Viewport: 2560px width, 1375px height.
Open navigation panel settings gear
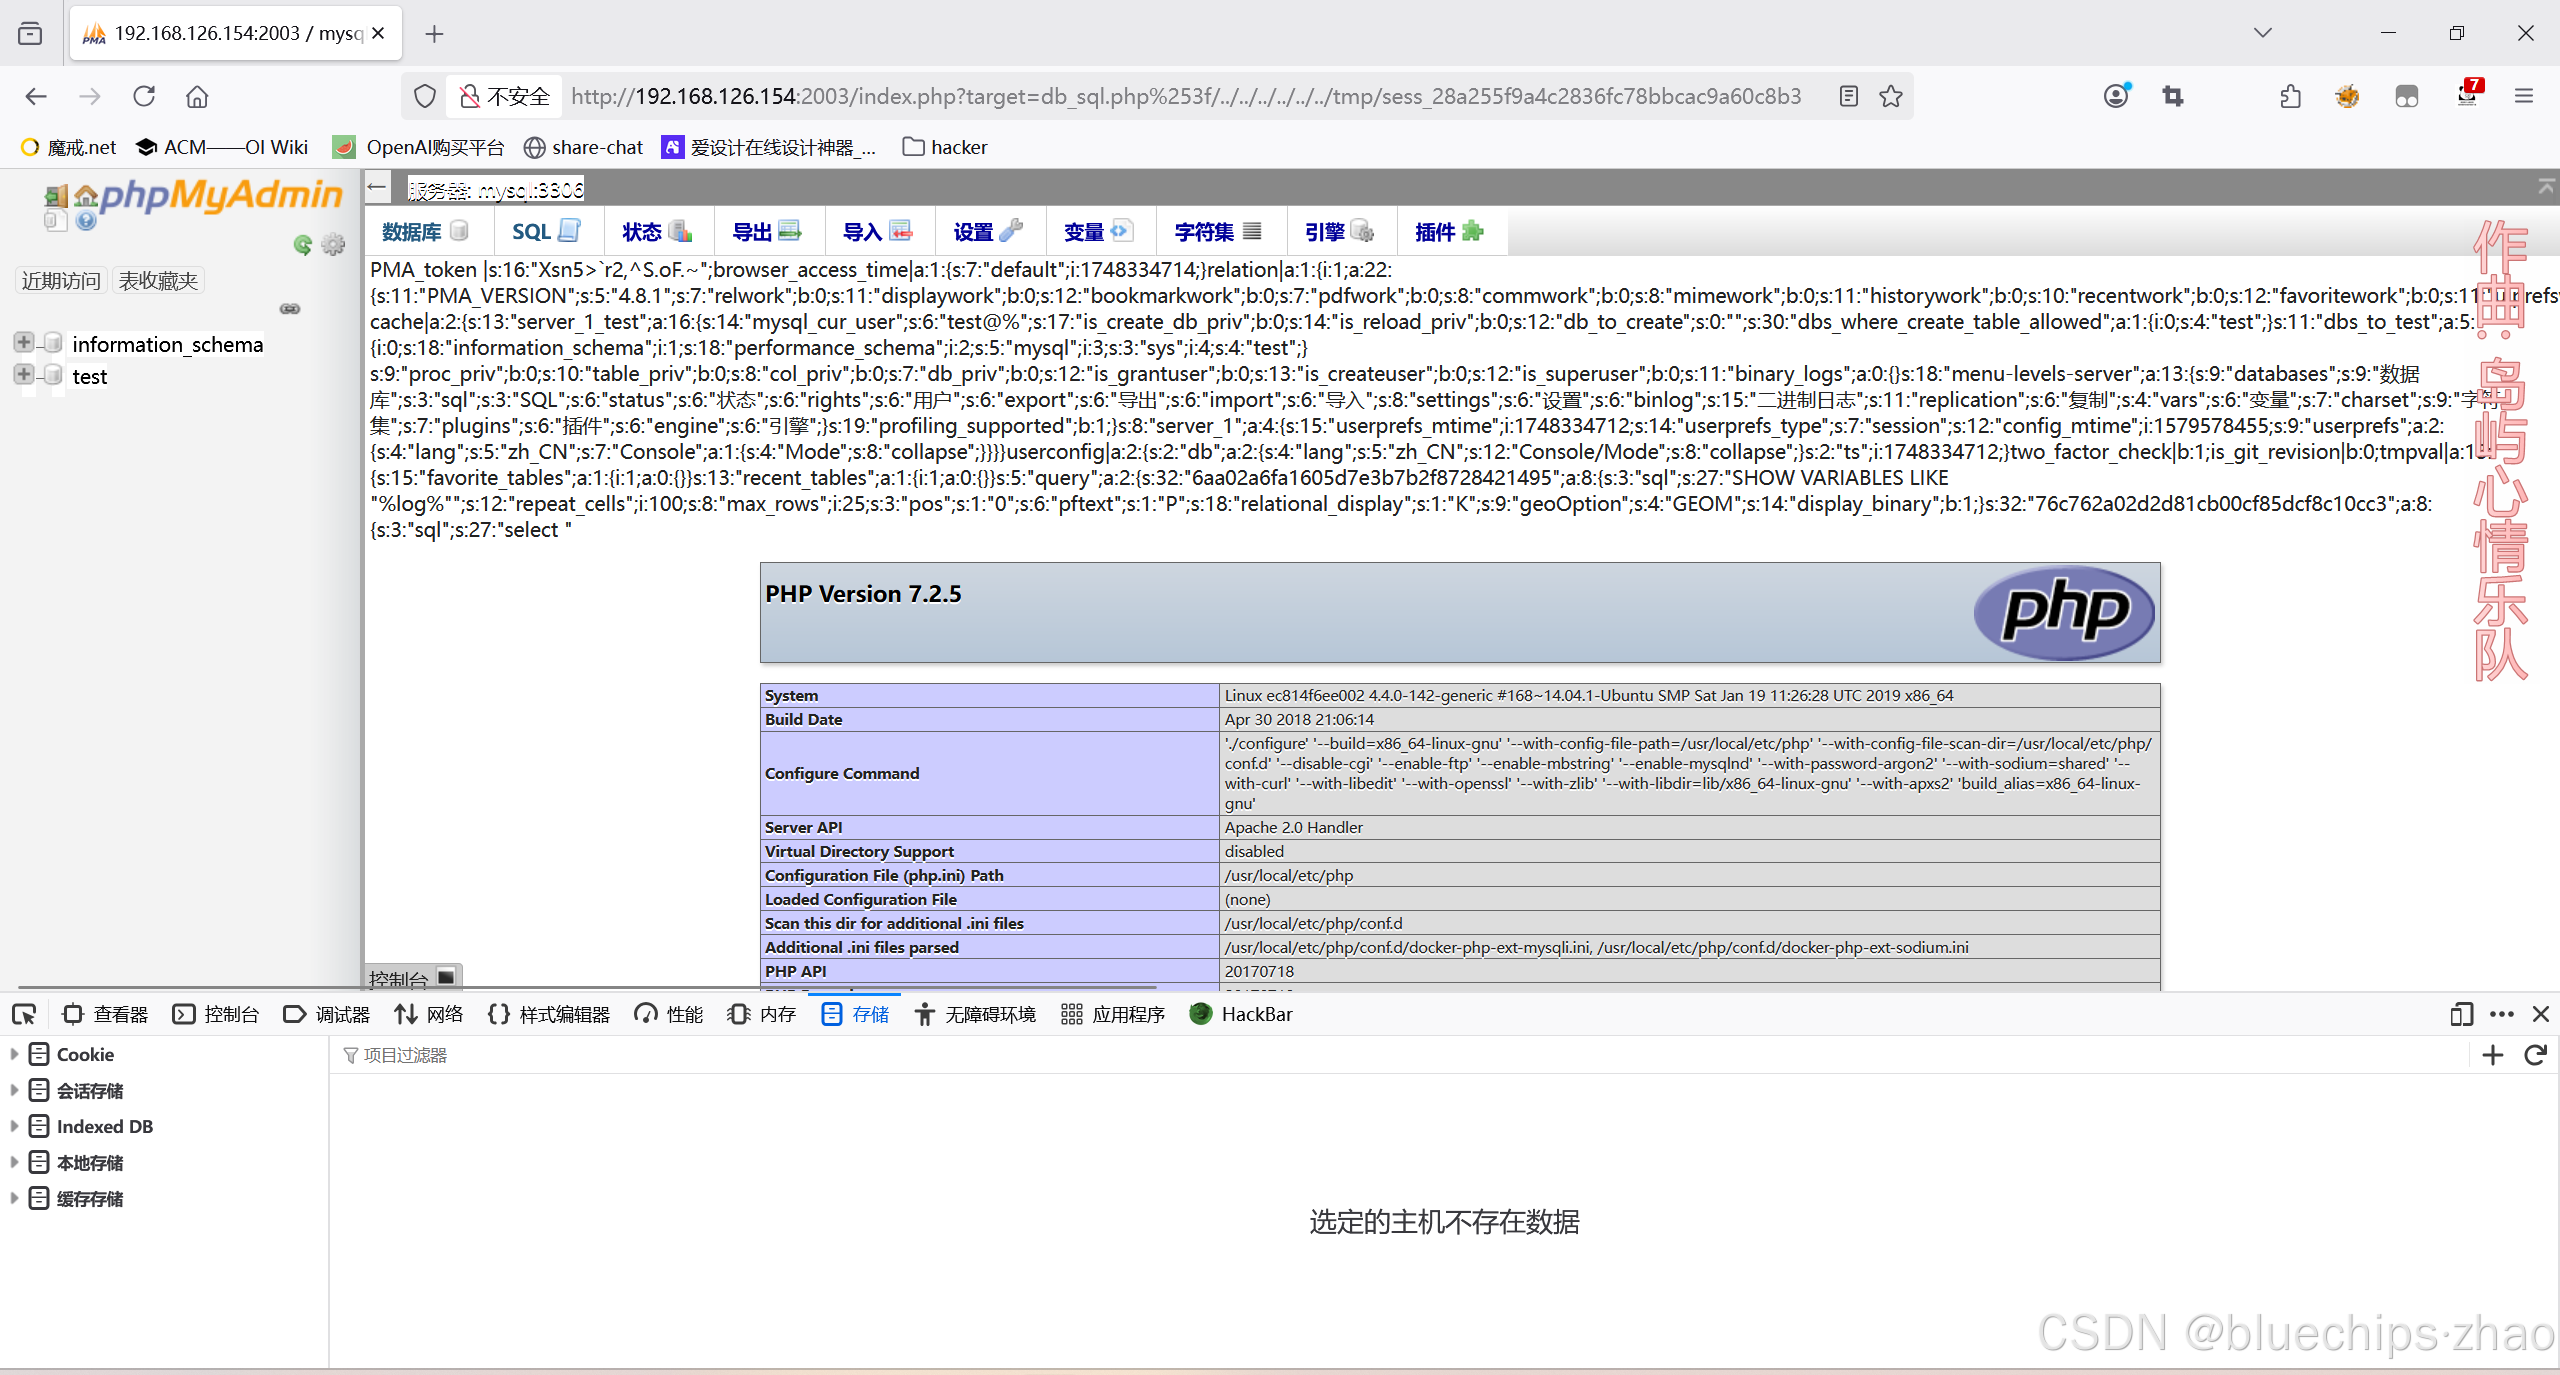334,245
